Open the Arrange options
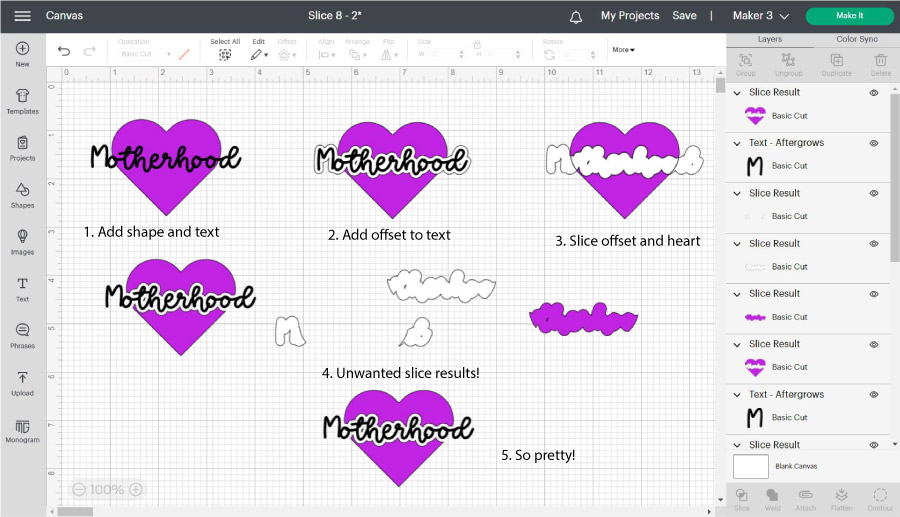 click(358, 50)
